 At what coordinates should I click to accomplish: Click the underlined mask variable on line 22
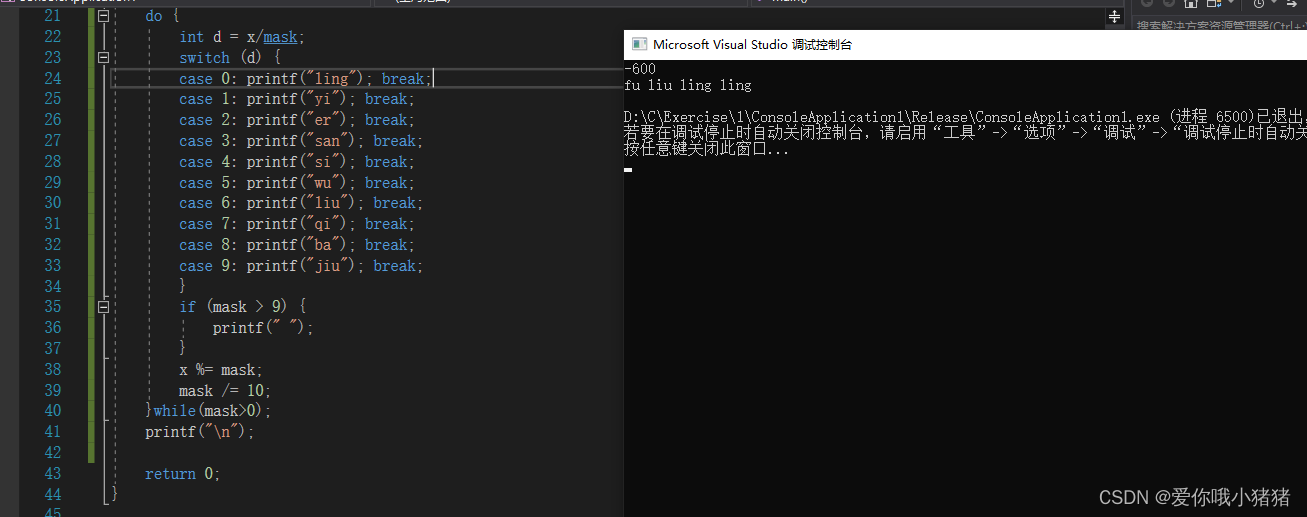[x=281, y=37]
